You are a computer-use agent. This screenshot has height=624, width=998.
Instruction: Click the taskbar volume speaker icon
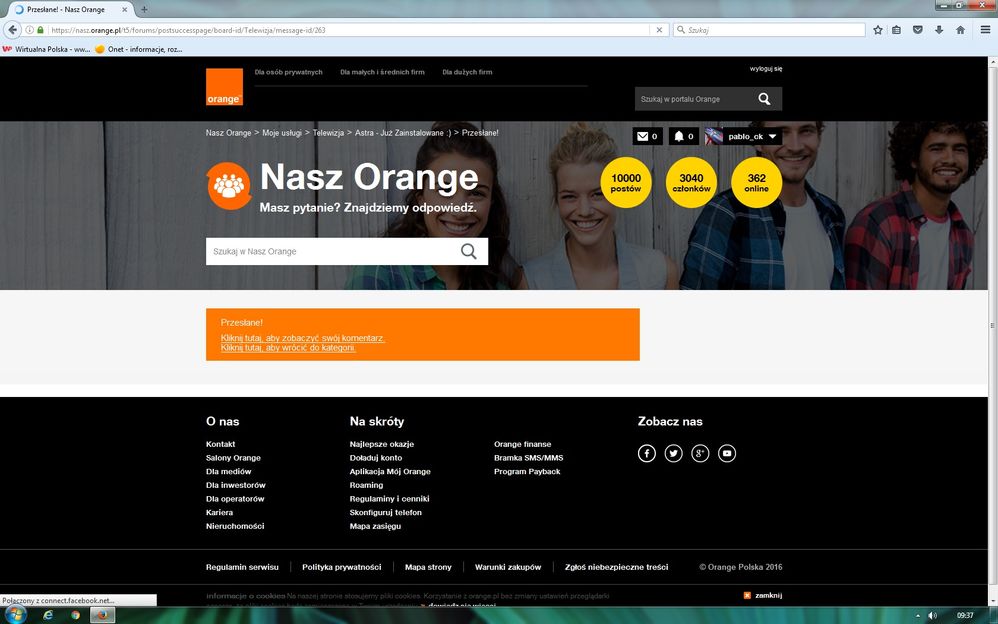[x=932, y=615]
